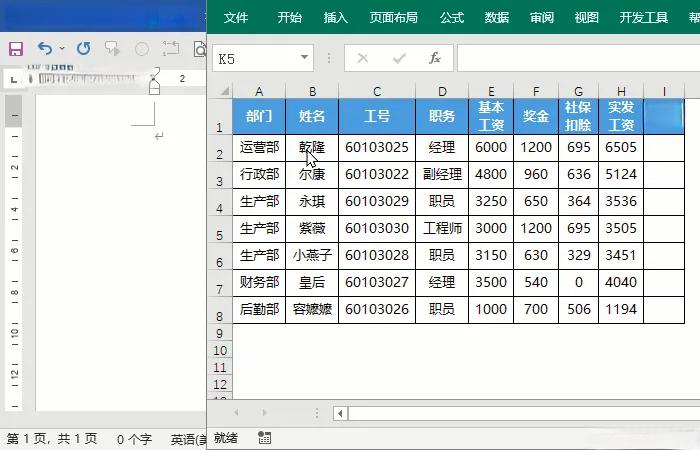Click the Insert Function fx icon
Screen dimensions: 700x450
point(435,59)
